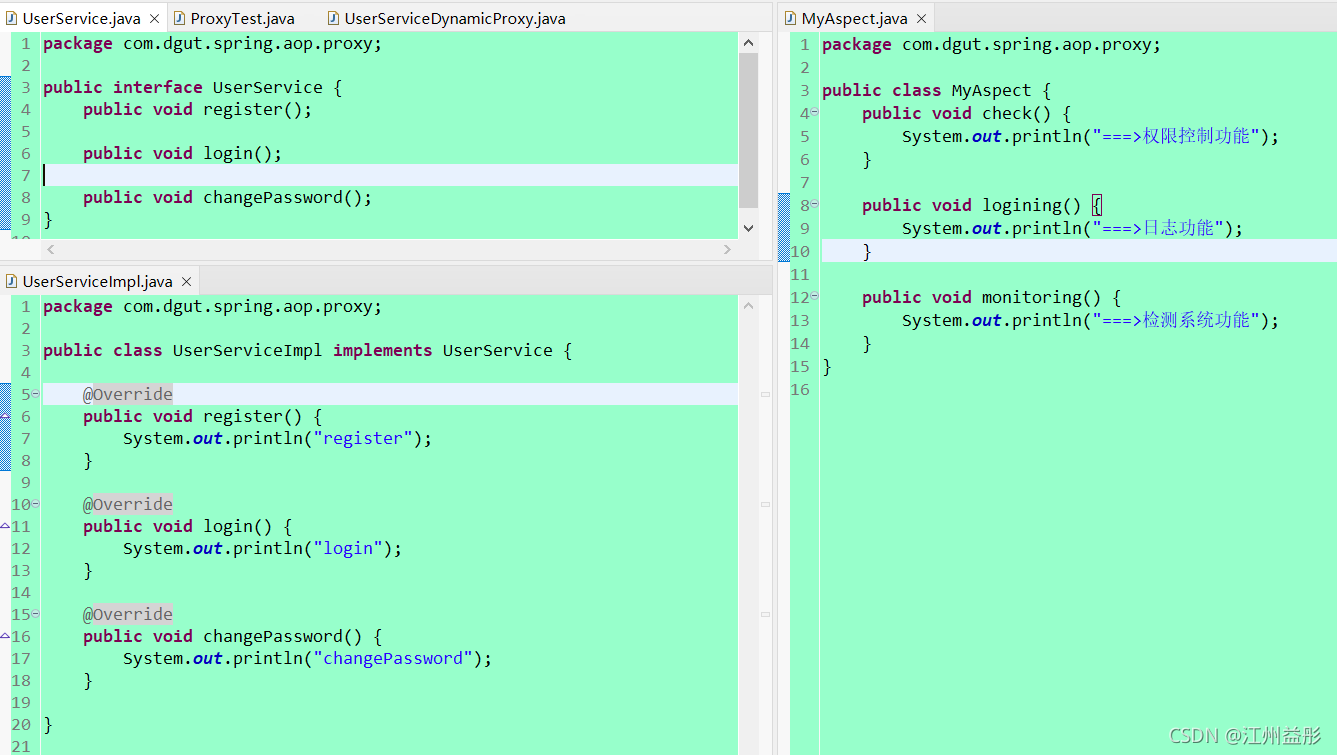Click 'public class MyAspect {' declaration
The height and width of the screenshot is (755, 1337).
coord(936,90)
